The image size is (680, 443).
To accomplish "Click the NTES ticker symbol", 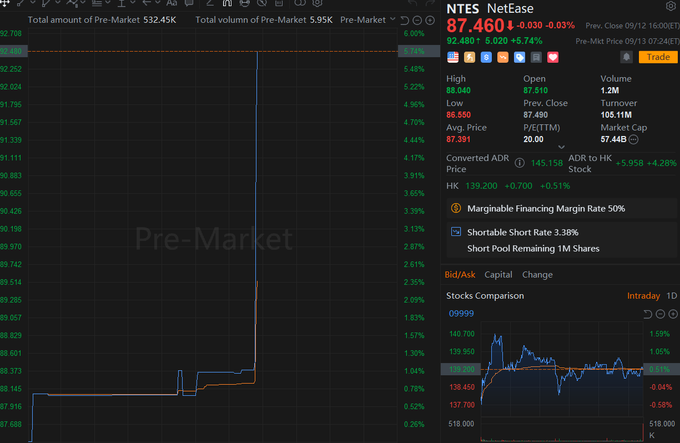I will [463, 9].
